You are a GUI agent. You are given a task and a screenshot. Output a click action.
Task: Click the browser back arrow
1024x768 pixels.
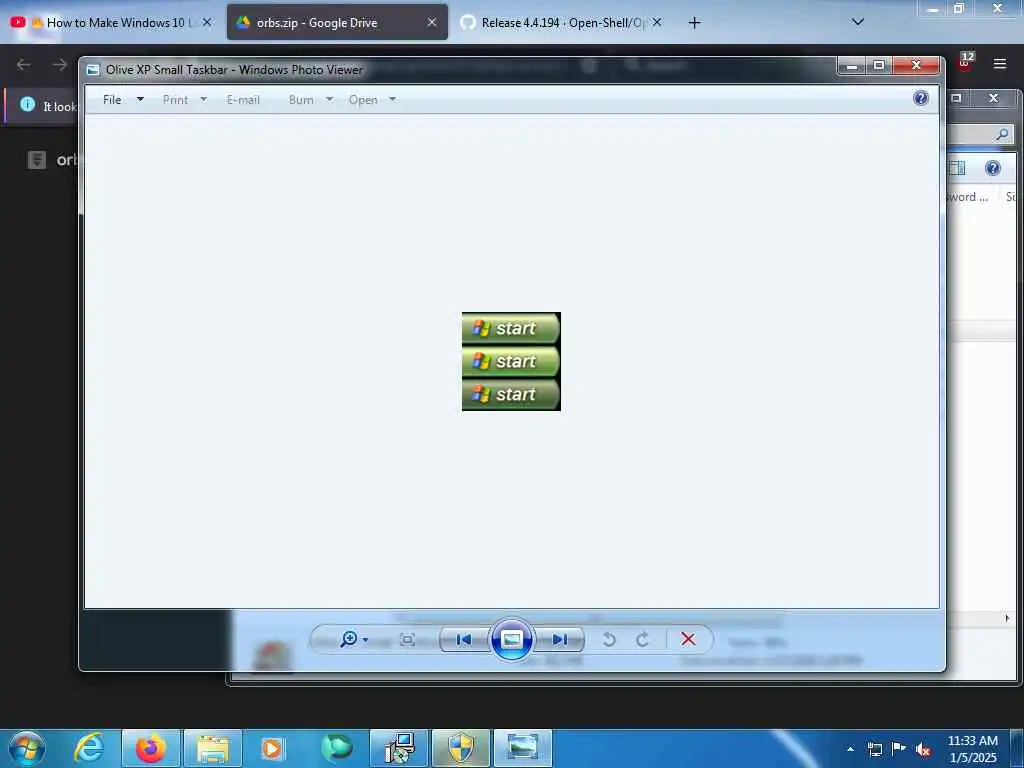click(24, 64)
